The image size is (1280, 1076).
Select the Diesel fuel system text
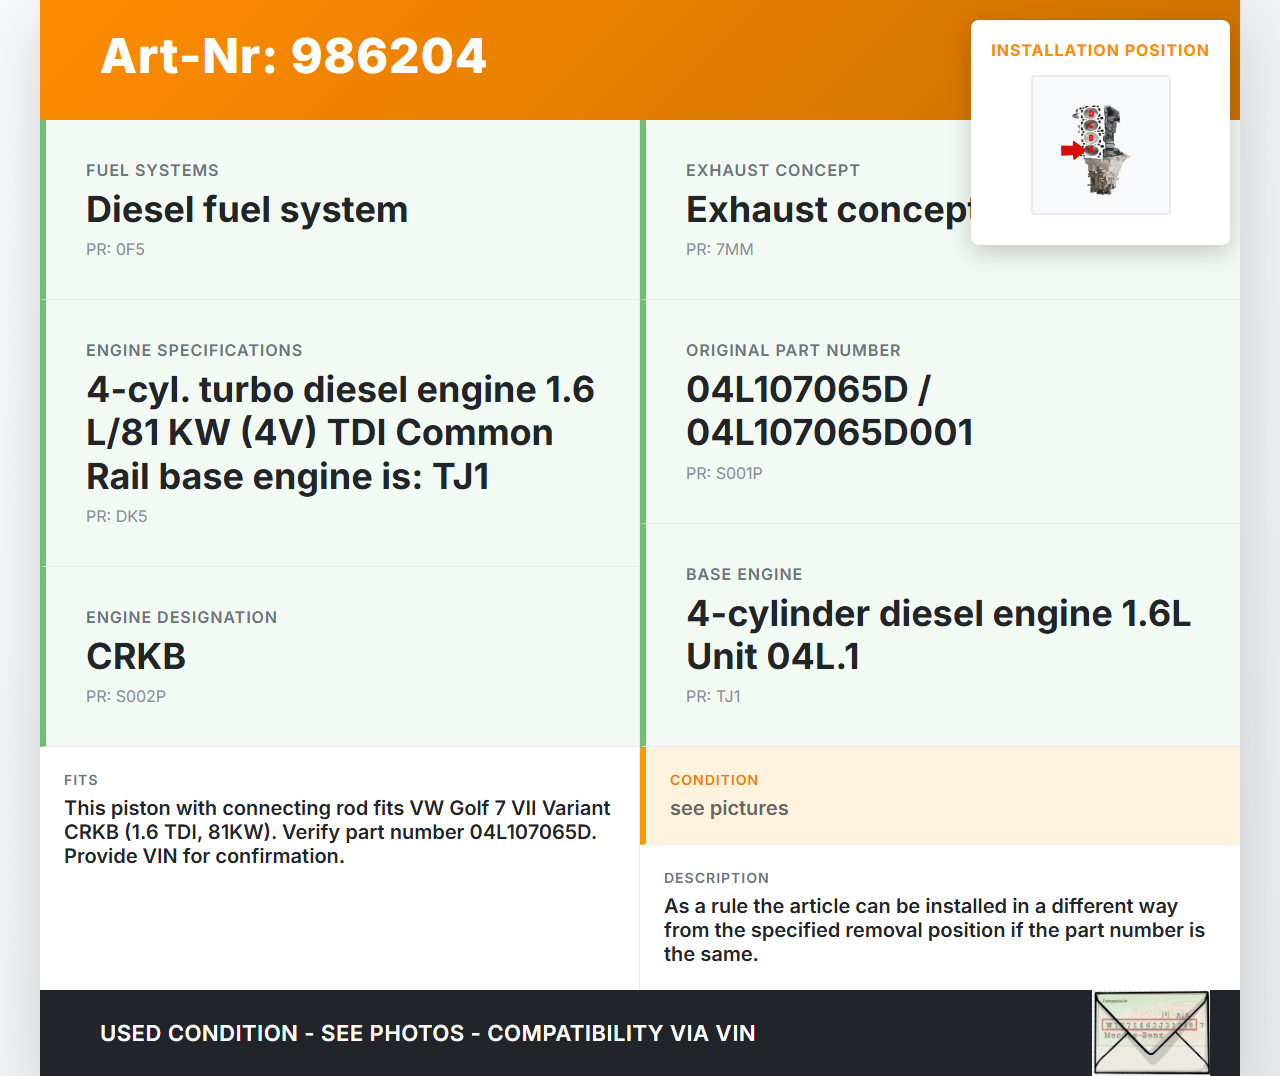[247, 210]
